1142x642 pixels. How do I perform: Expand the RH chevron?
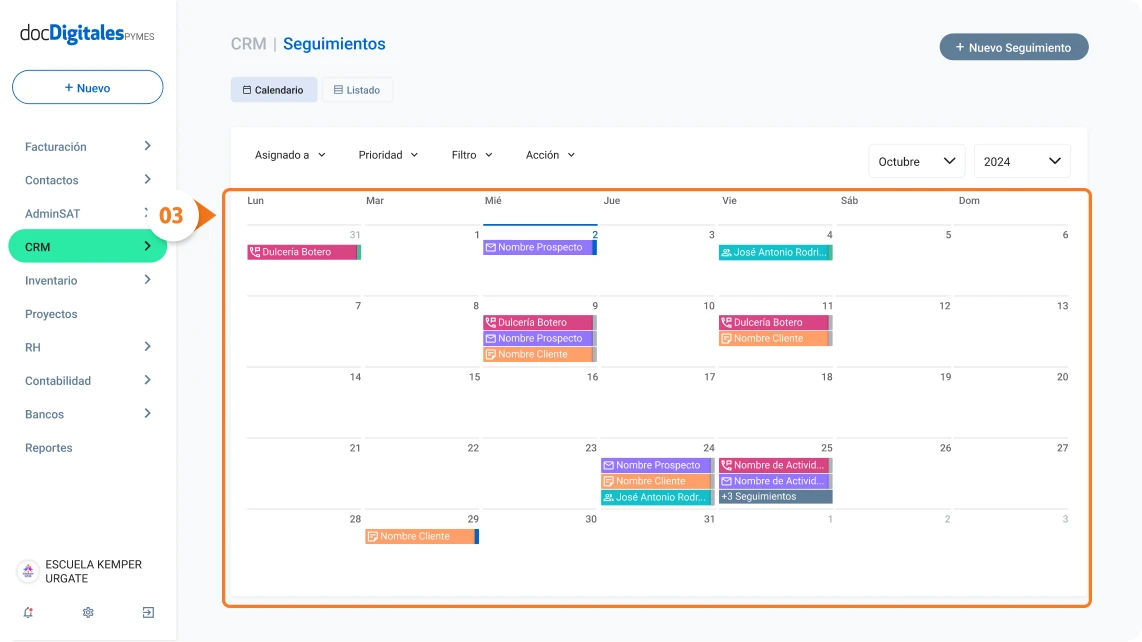coord(147,347)
